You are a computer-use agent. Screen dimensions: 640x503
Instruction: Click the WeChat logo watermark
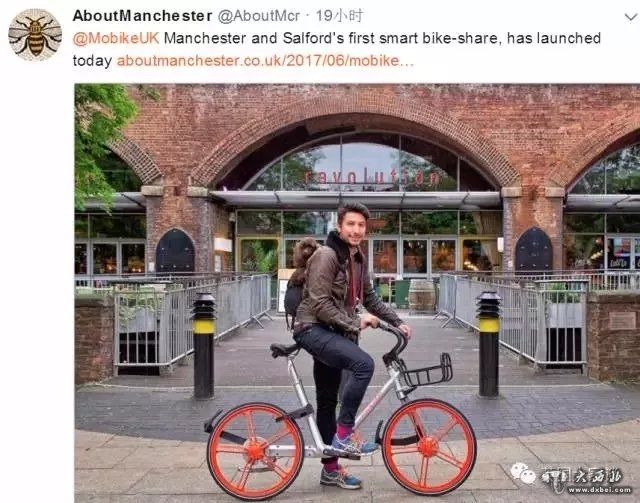coord(523,474)
